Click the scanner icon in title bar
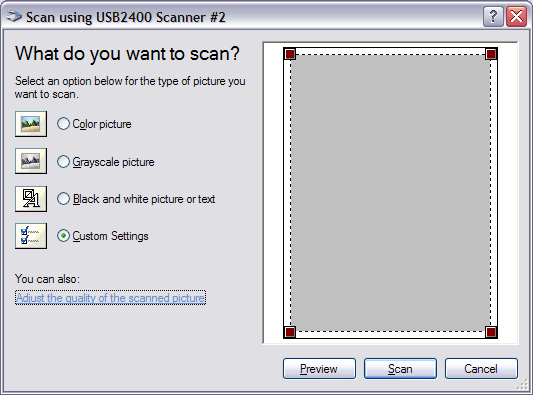 pos(14,16)
